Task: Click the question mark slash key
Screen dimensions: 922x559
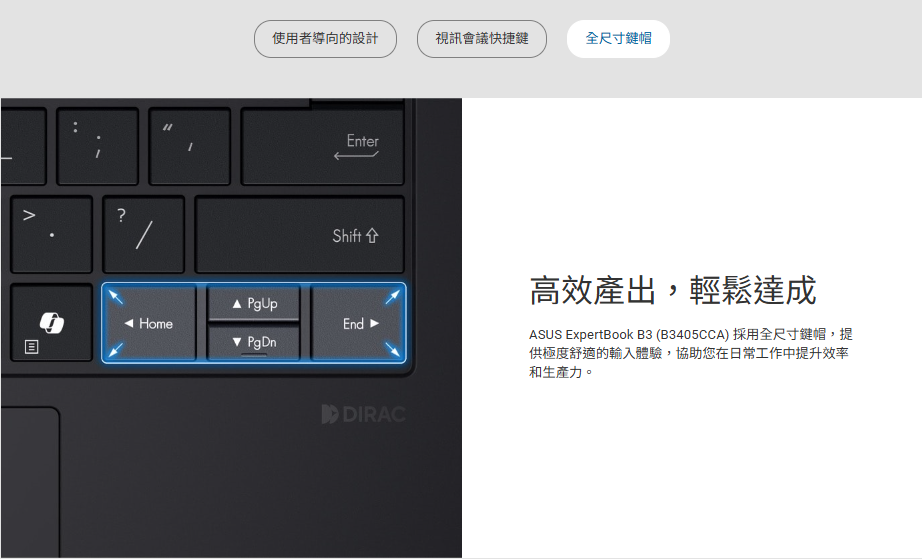Action: [144, 234]
